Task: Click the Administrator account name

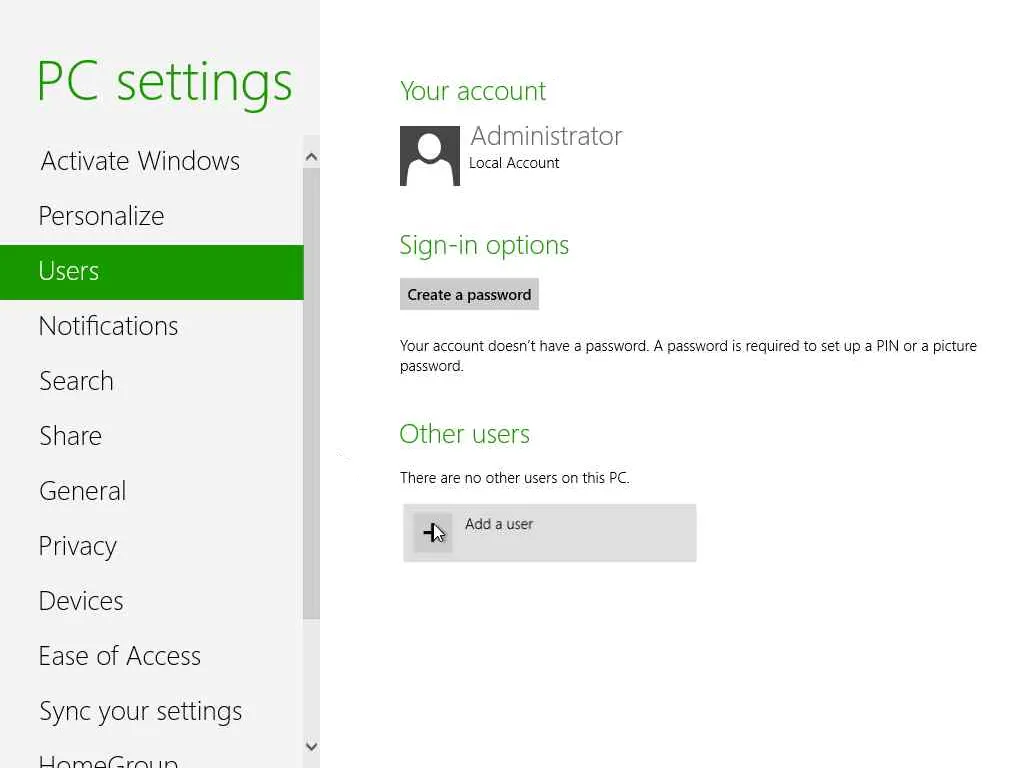Action: (x=546, y=136)
